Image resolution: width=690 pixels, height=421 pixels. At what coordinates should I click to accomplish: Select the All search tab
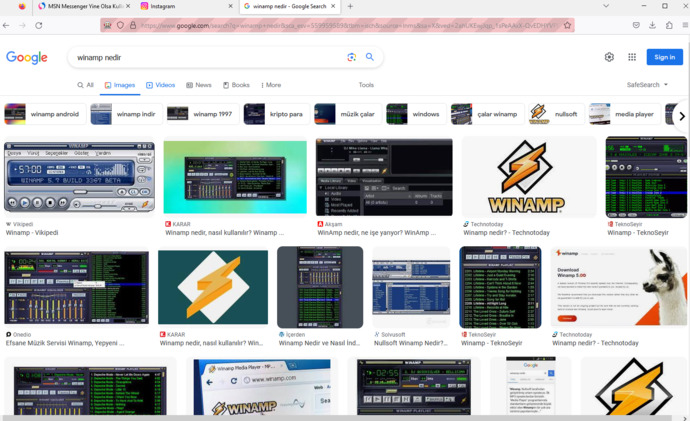point(85,85)
